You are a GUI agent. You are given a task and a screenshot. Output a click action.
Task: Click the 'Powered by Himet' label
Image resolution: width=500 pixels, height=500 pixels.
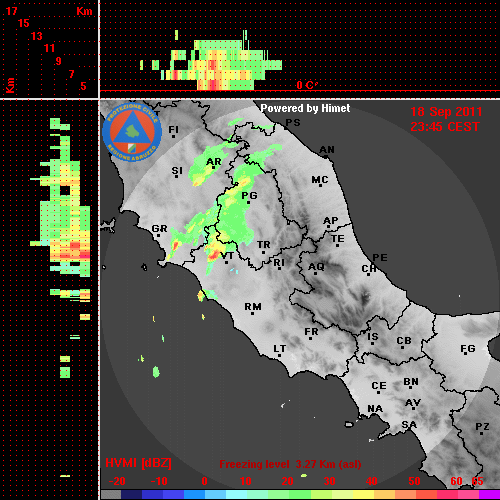305,108
